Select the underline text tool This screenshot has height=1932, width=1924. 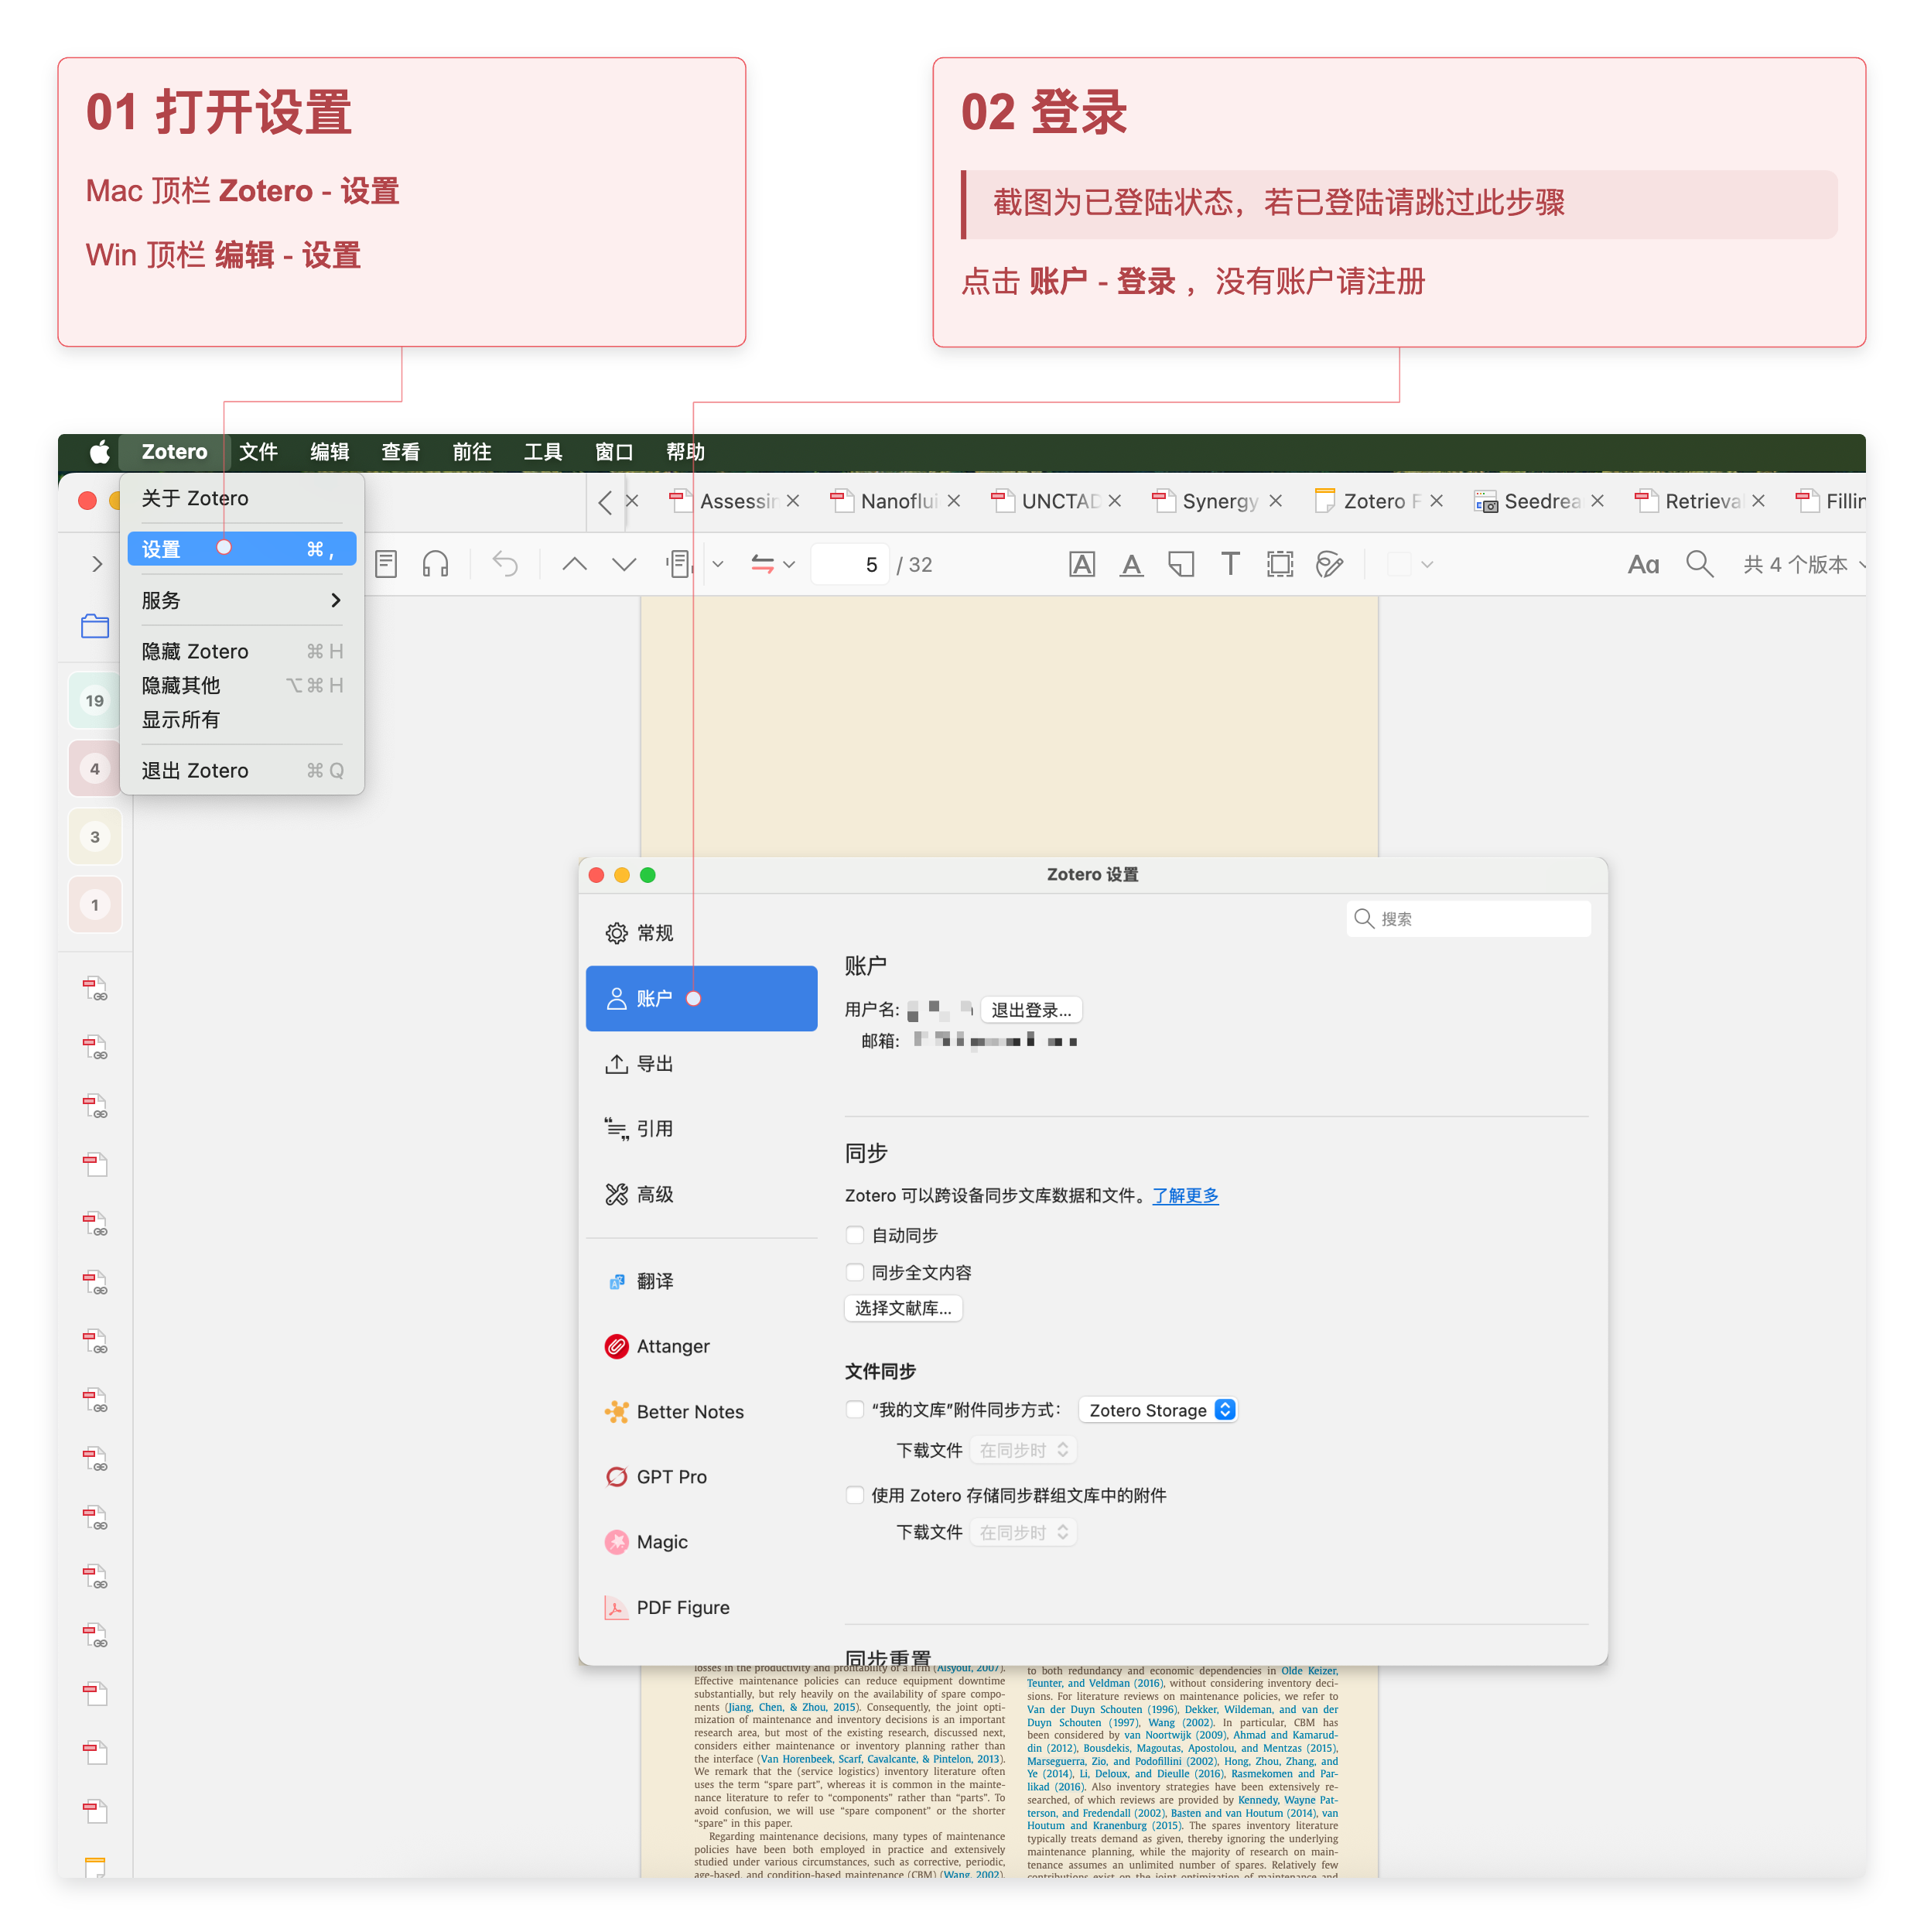[1131, 564]
